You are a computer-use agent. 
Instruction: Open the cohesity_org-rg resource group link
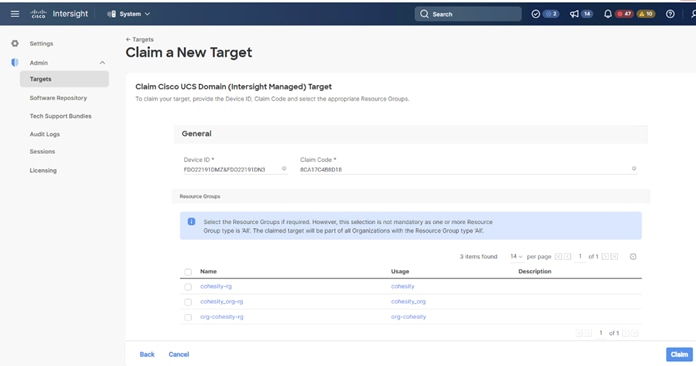click(221, 301)
